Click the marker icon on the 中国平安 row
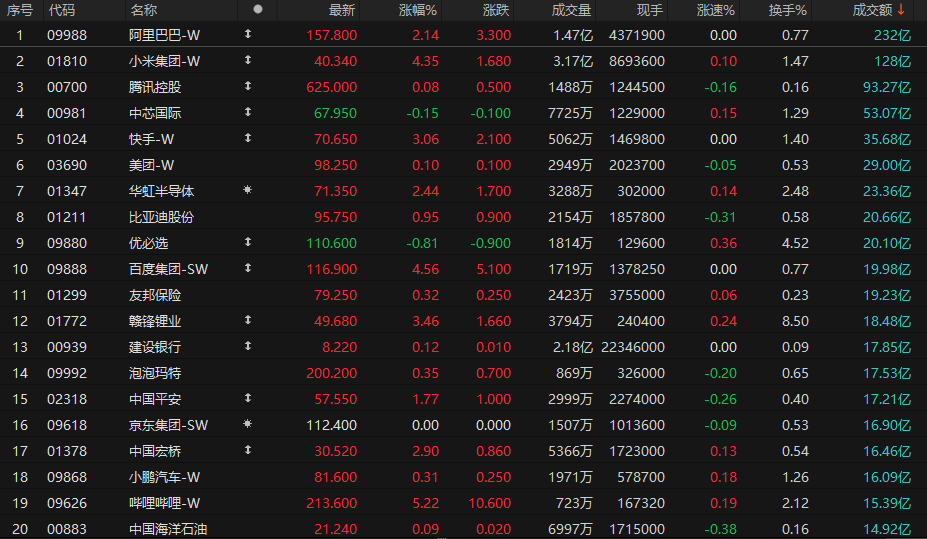The width and height of the screenshot is (927, 539). click(x=248, y=398)
